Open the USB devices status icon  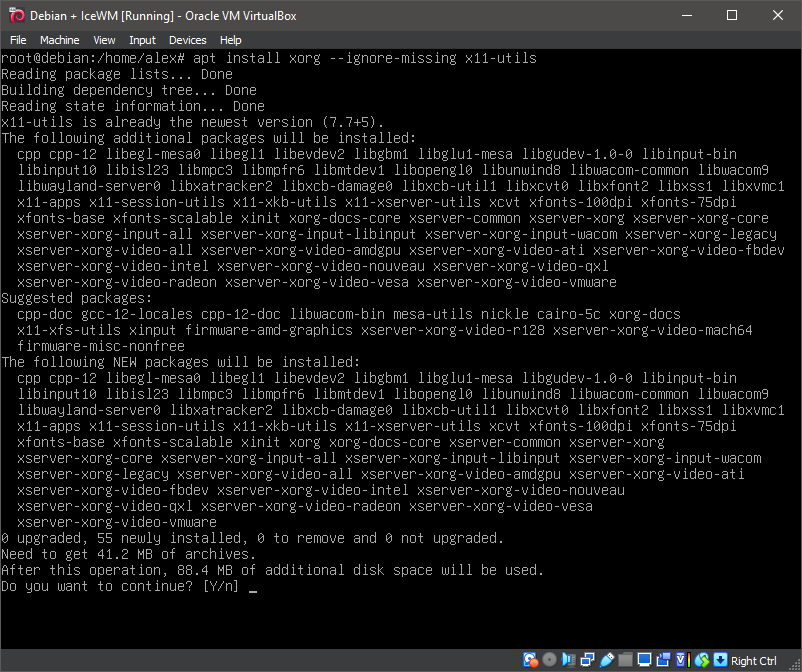(606, 660)
